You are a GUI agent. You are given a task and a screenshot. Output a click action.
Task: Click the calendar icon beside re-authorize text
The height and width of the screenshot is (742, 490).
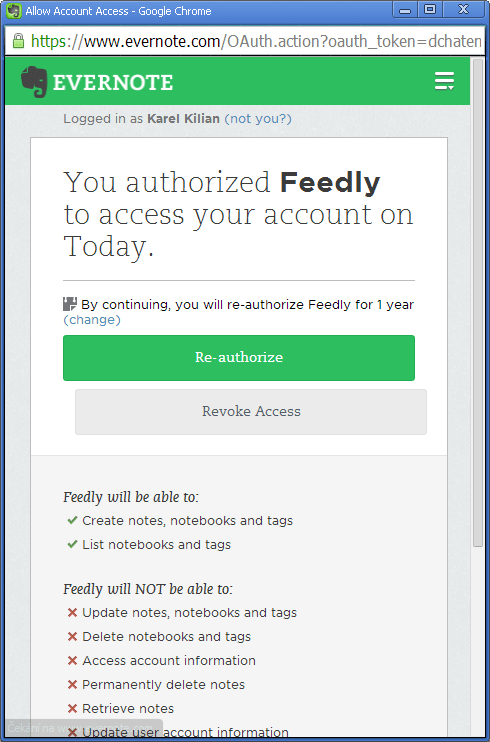70,304
